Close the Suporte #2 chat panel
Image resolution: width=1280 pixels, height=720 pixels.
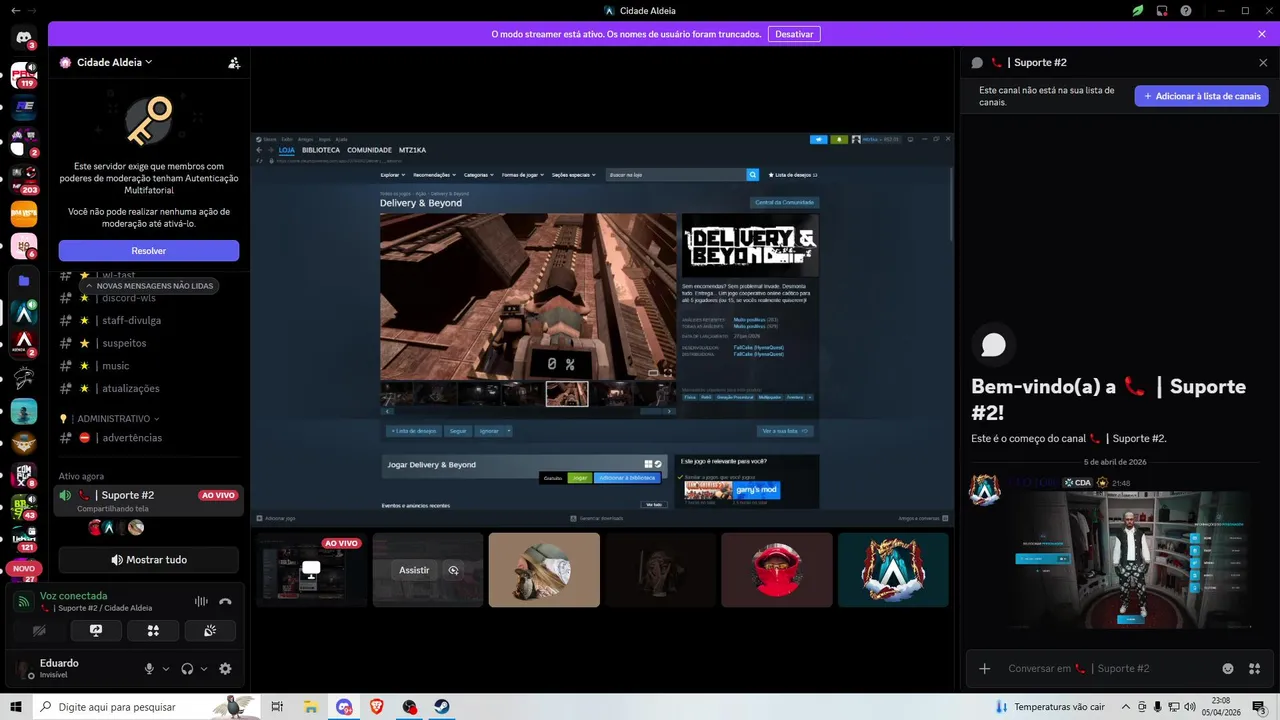click(1263, 62)
